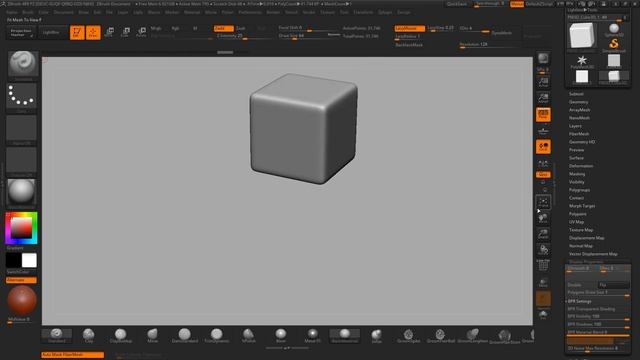
Task: Select the DamStandard brush
Action: (x=184, y=336)
